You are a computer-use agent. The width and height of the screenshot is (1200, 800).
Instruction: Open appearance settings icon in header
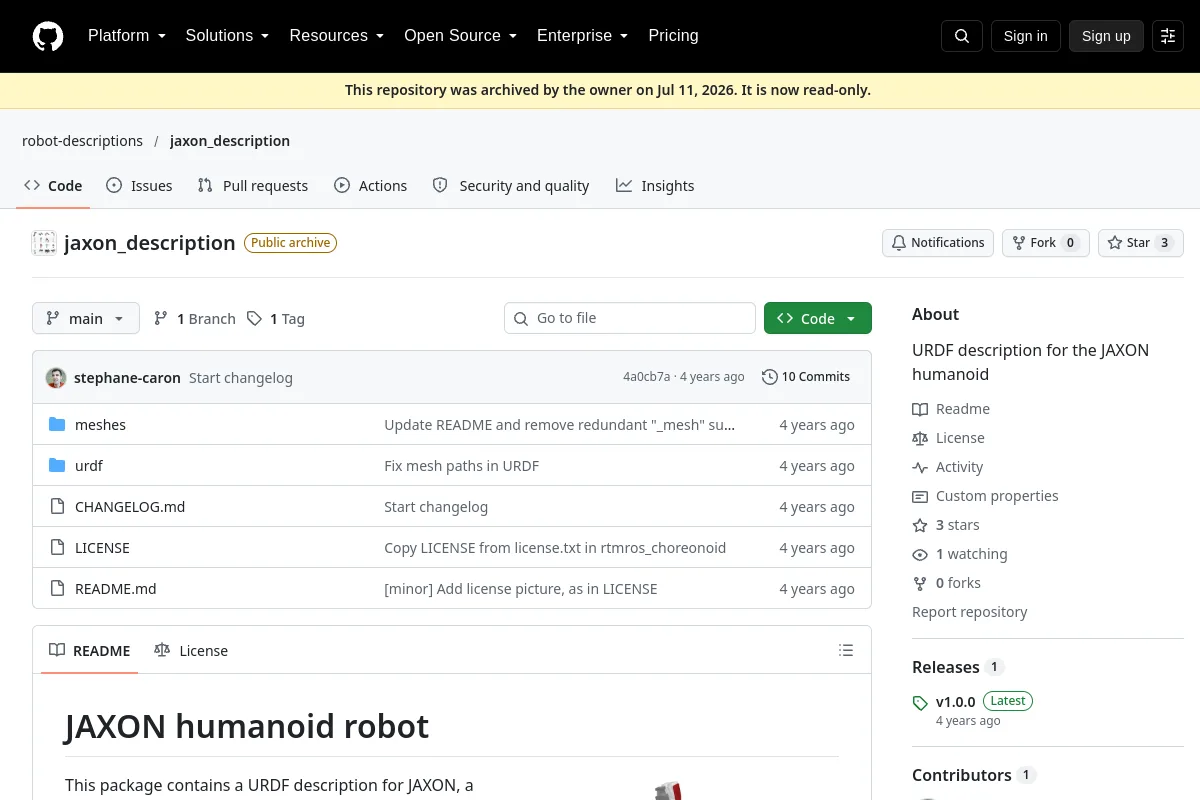(x=1168, y=36)
